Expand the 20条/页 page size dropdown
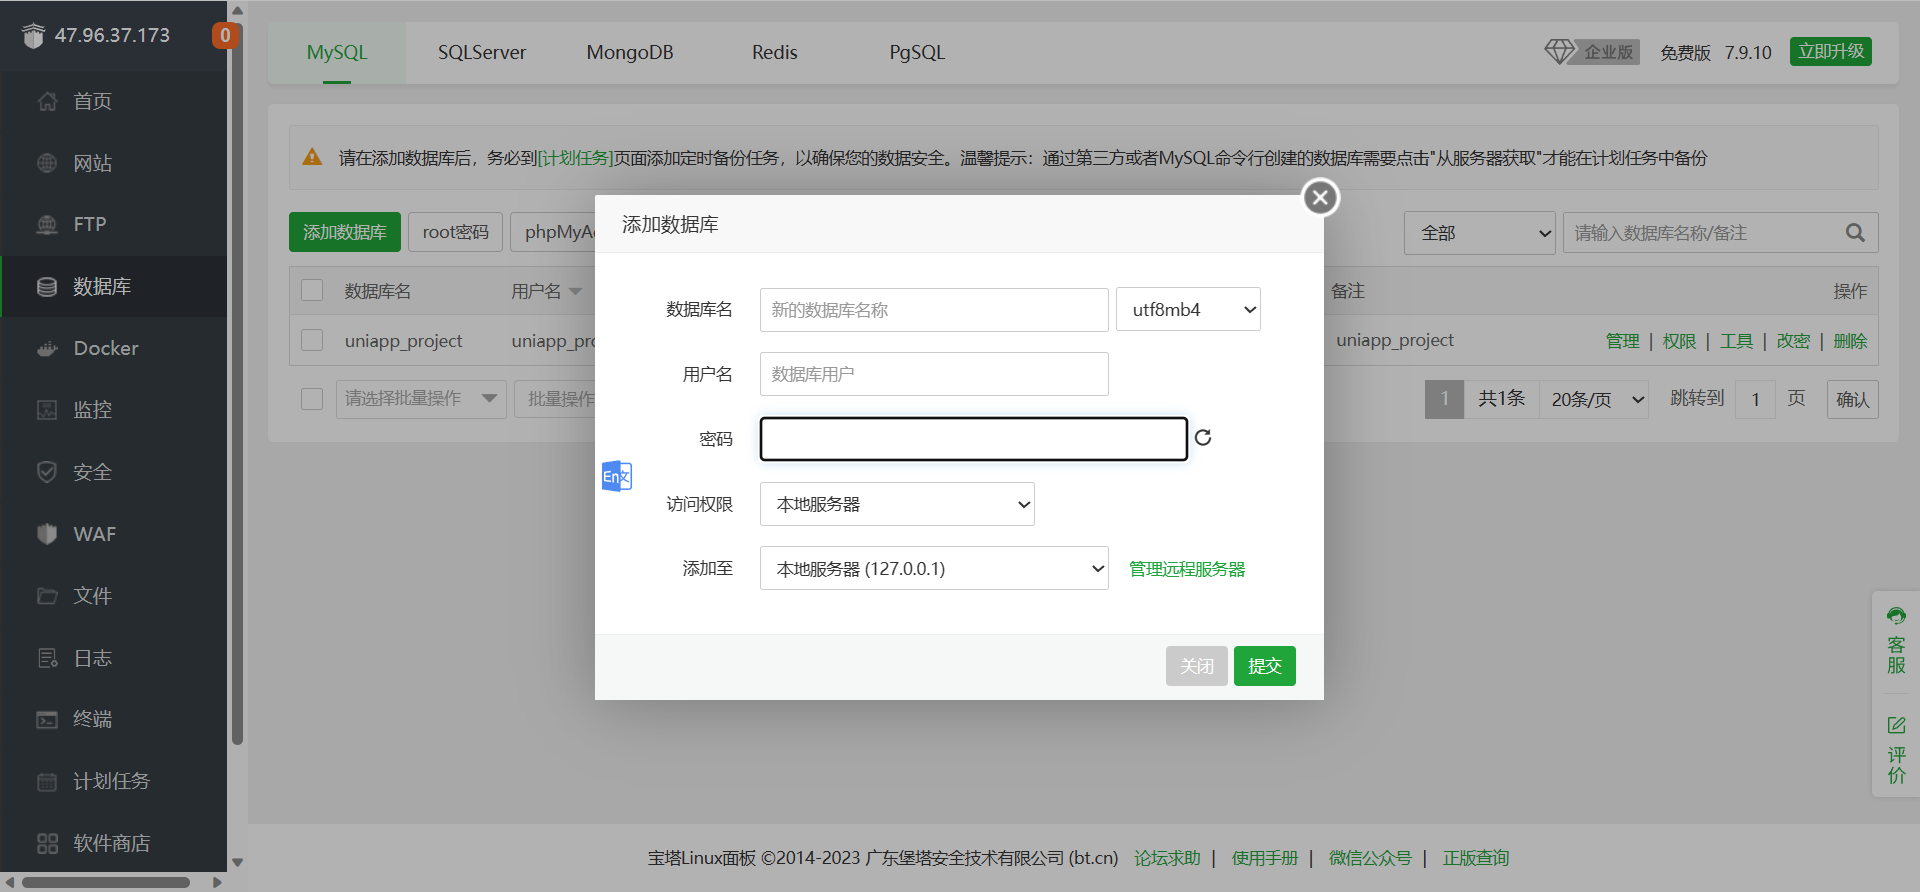Image resolution: width=1920 pixels, height=892 pixels. pyautogui.click(x=1594, y=399)
